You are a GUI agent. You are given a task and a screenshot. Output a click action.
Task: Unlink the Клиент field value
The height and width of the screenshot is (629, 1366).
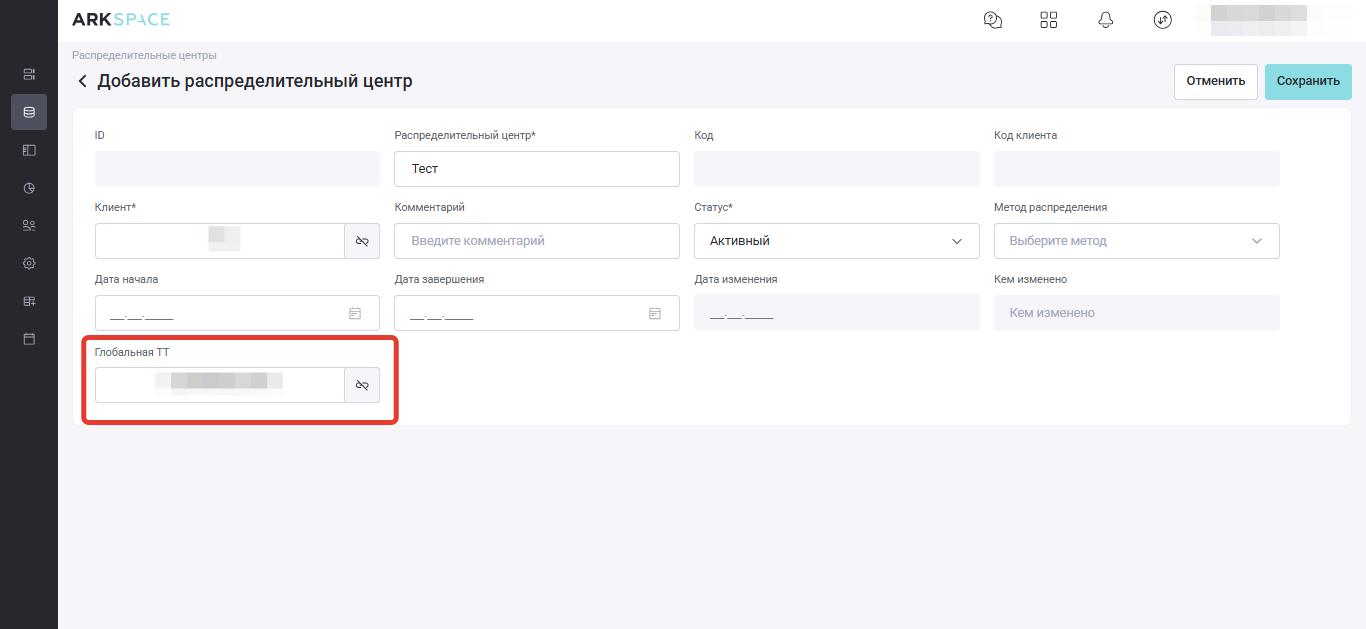362,241
